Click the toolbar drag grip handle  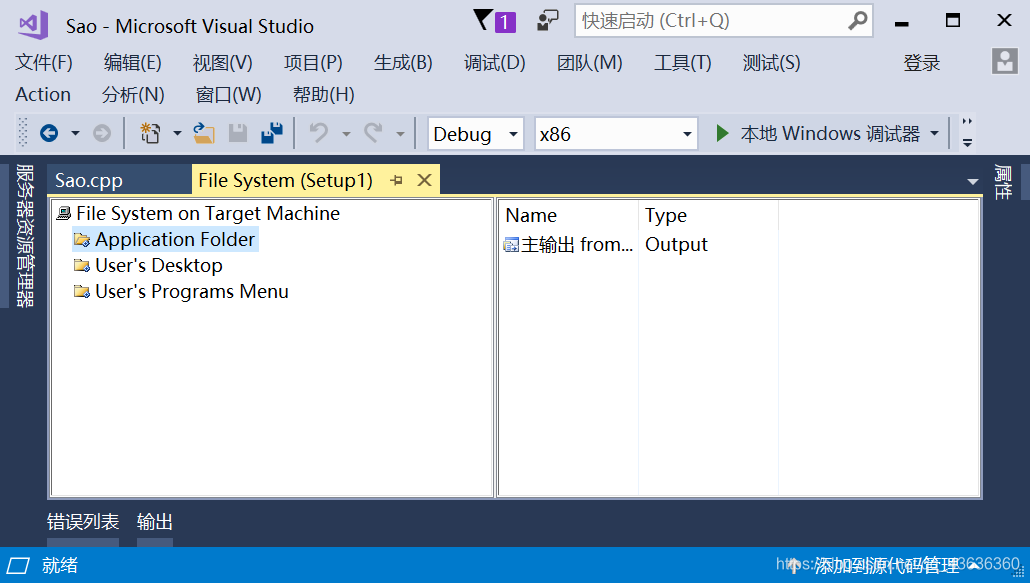[x=23, y=133]
